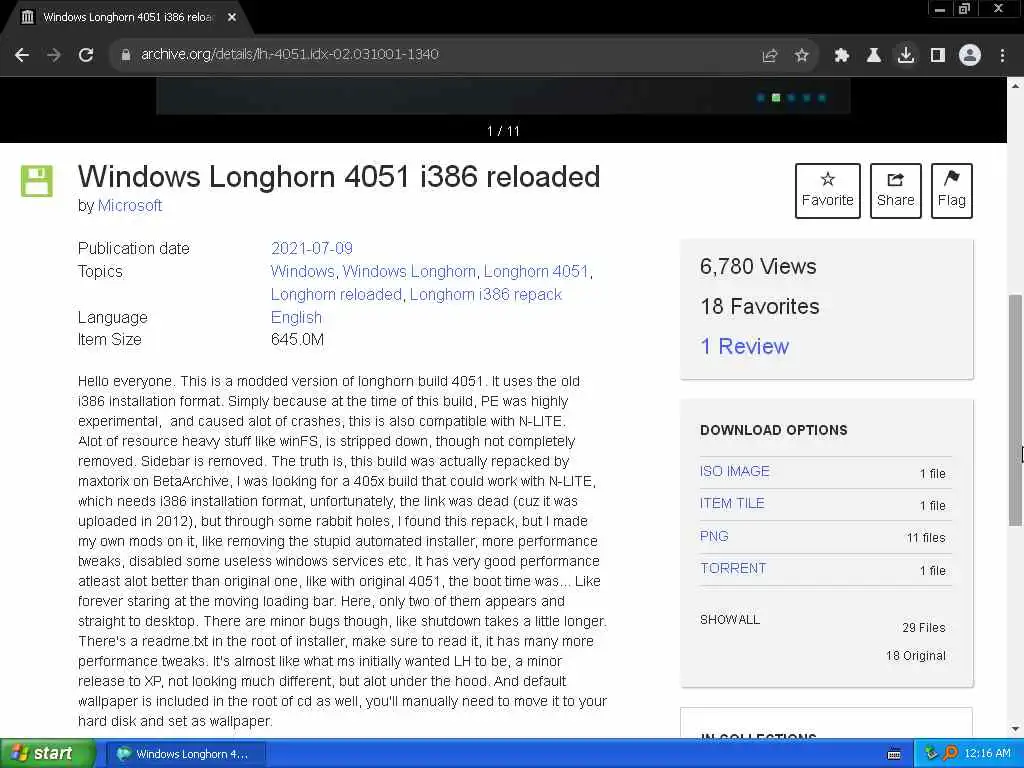The width and height of the screenshot is (1024, 768).
Task: Click the search magnifier tray icon
Action: coord(950,754)
